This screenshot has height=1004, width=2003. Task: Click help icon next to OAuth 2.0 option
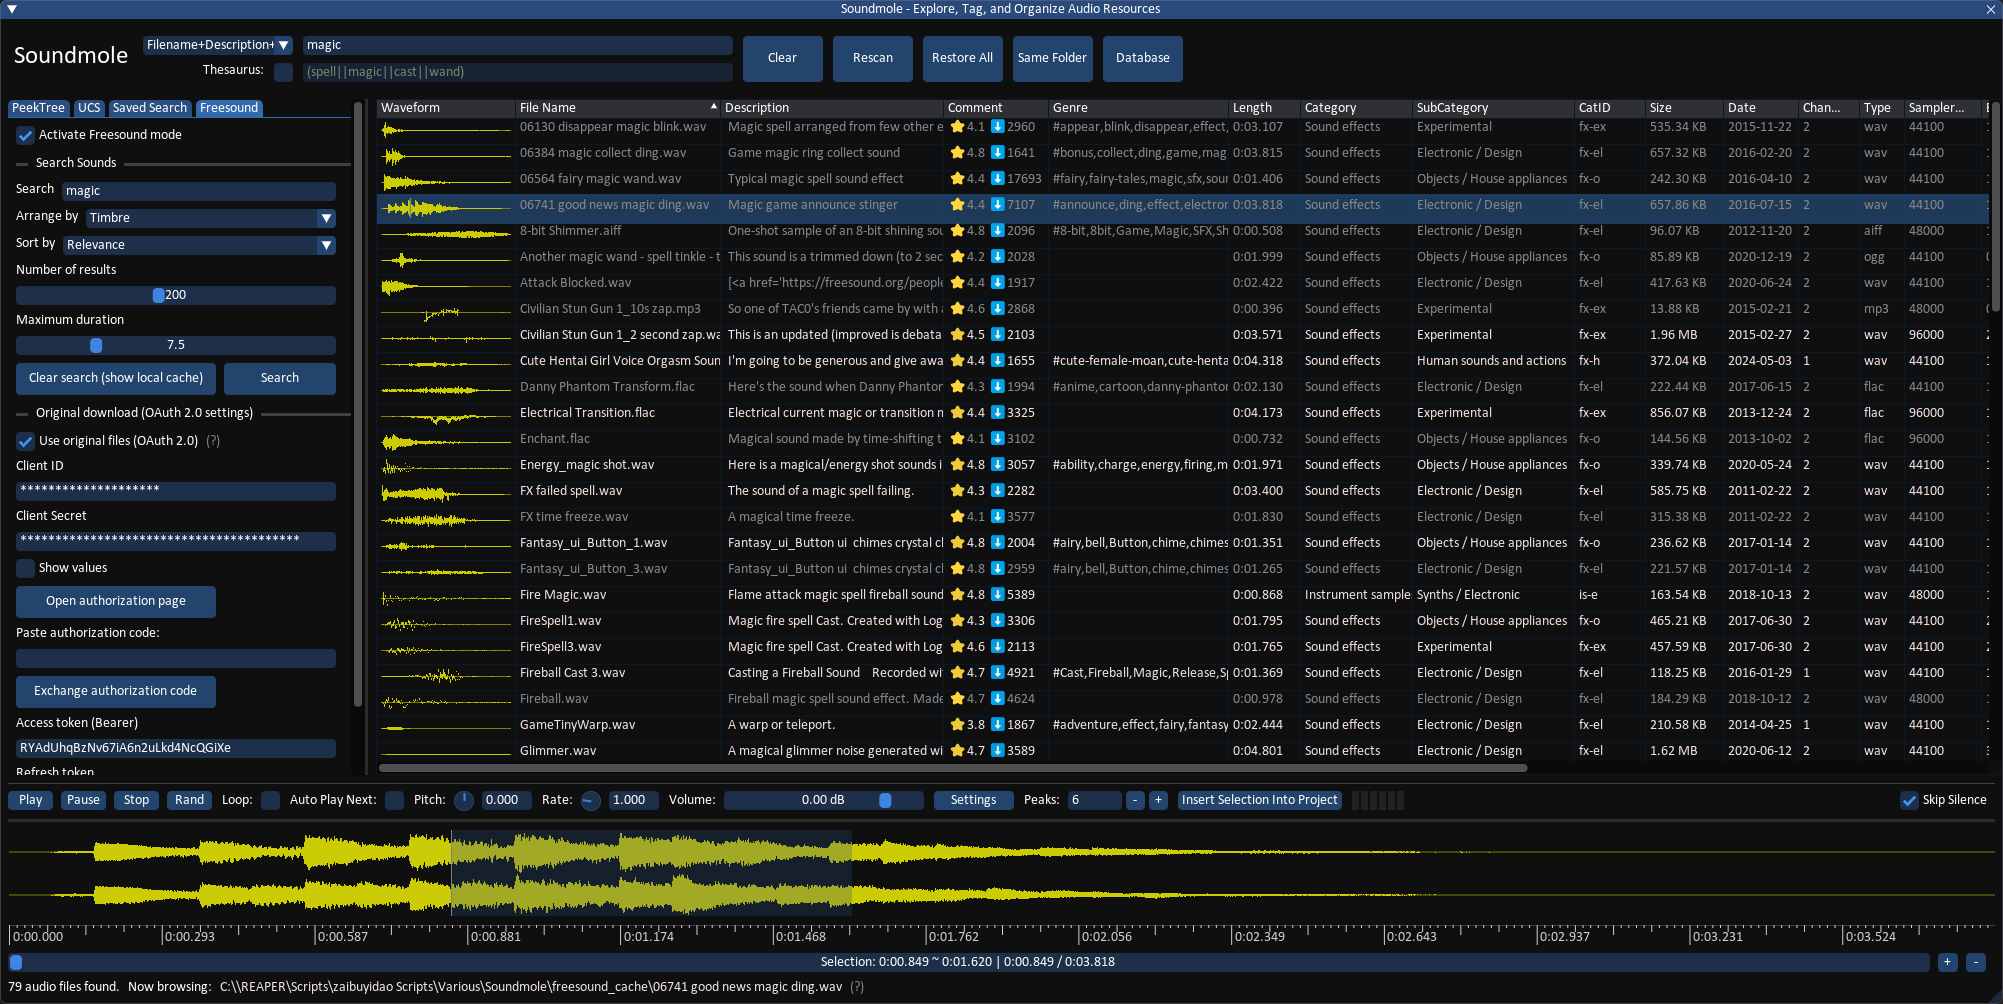213,441
